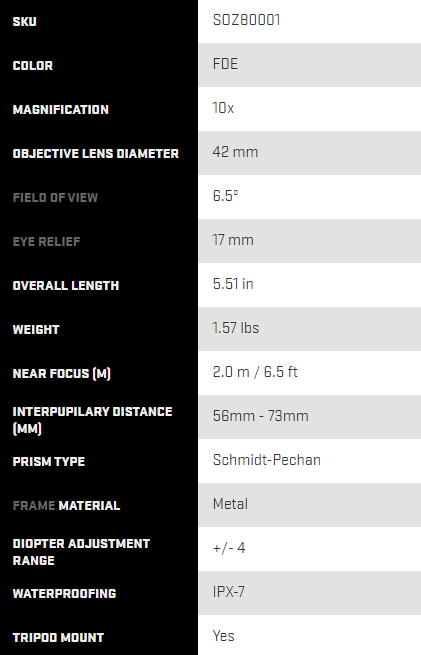Select the INTERPUPILARY DISTANCE label
Viewport: 421px width, 655px height.
pos(92,420)
